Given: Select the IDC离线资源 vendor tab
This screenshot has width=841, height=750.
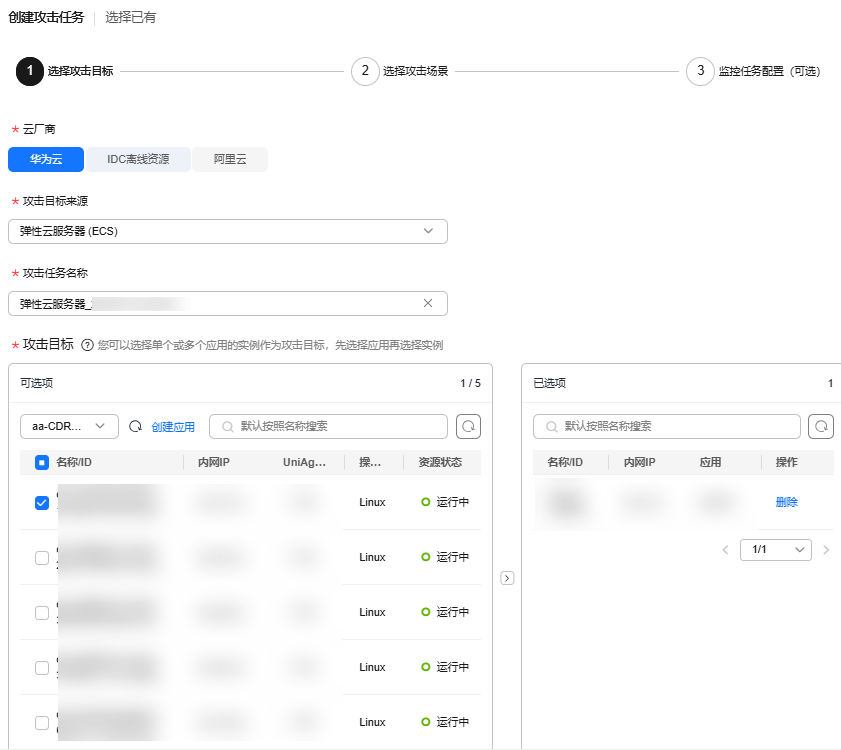Looking at the screenshot, I should (138, 159).
